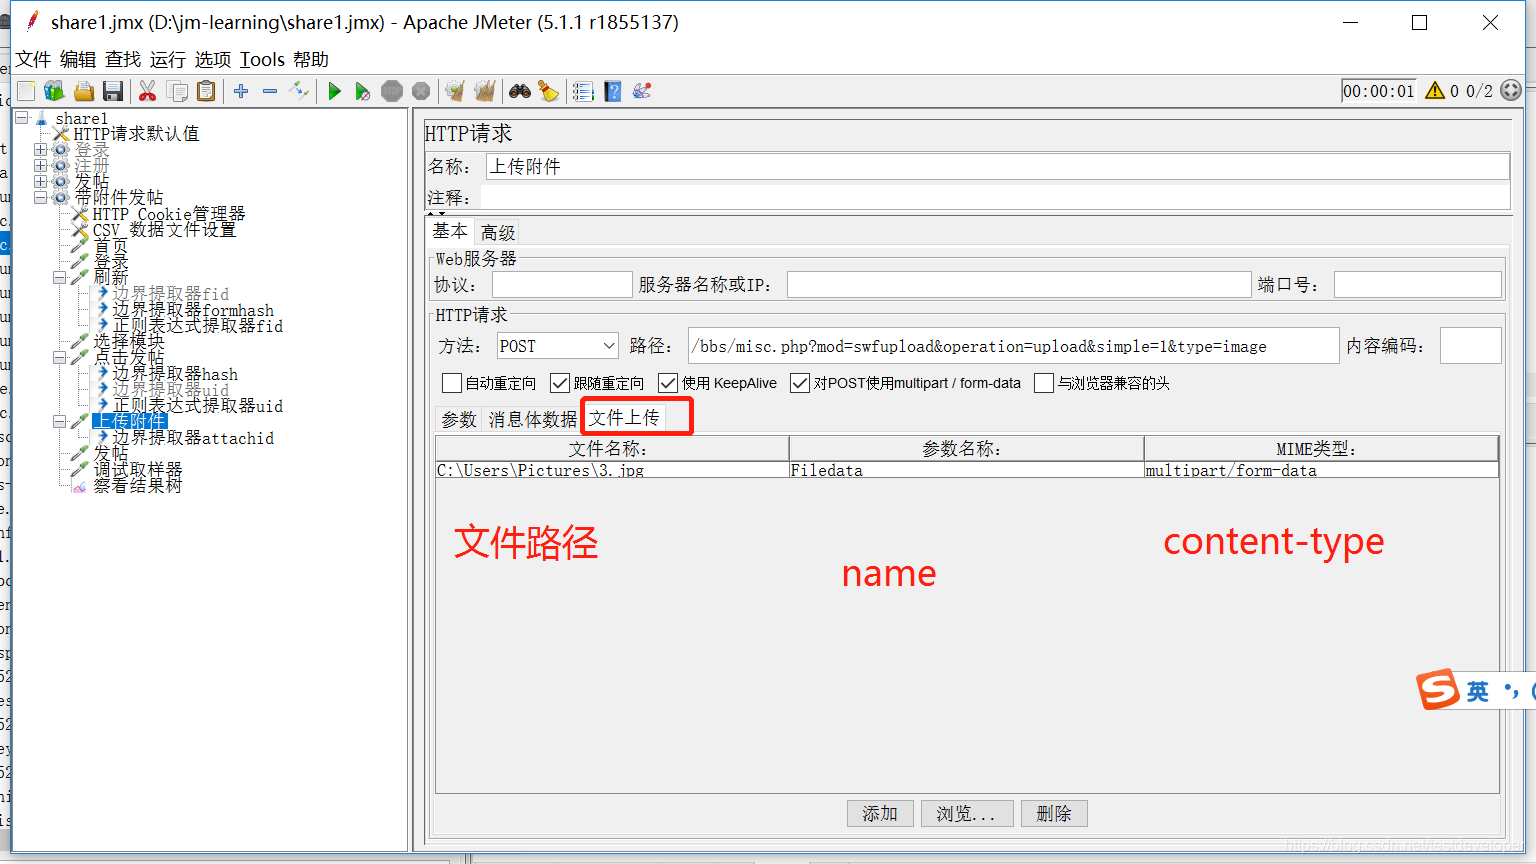Collapse the 带附件发帖 thread group node

click(x=41, y=198)
